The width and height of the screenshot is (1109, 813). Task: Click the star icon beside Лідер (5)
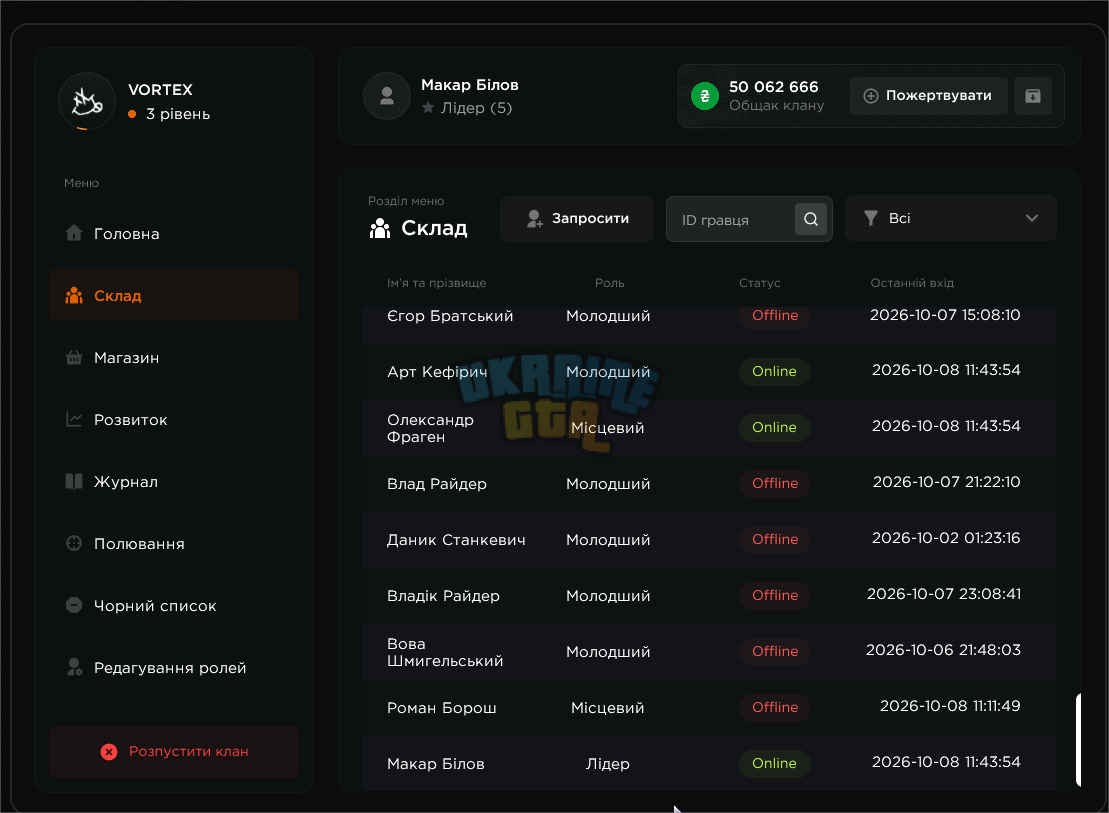tap(428, 108)
